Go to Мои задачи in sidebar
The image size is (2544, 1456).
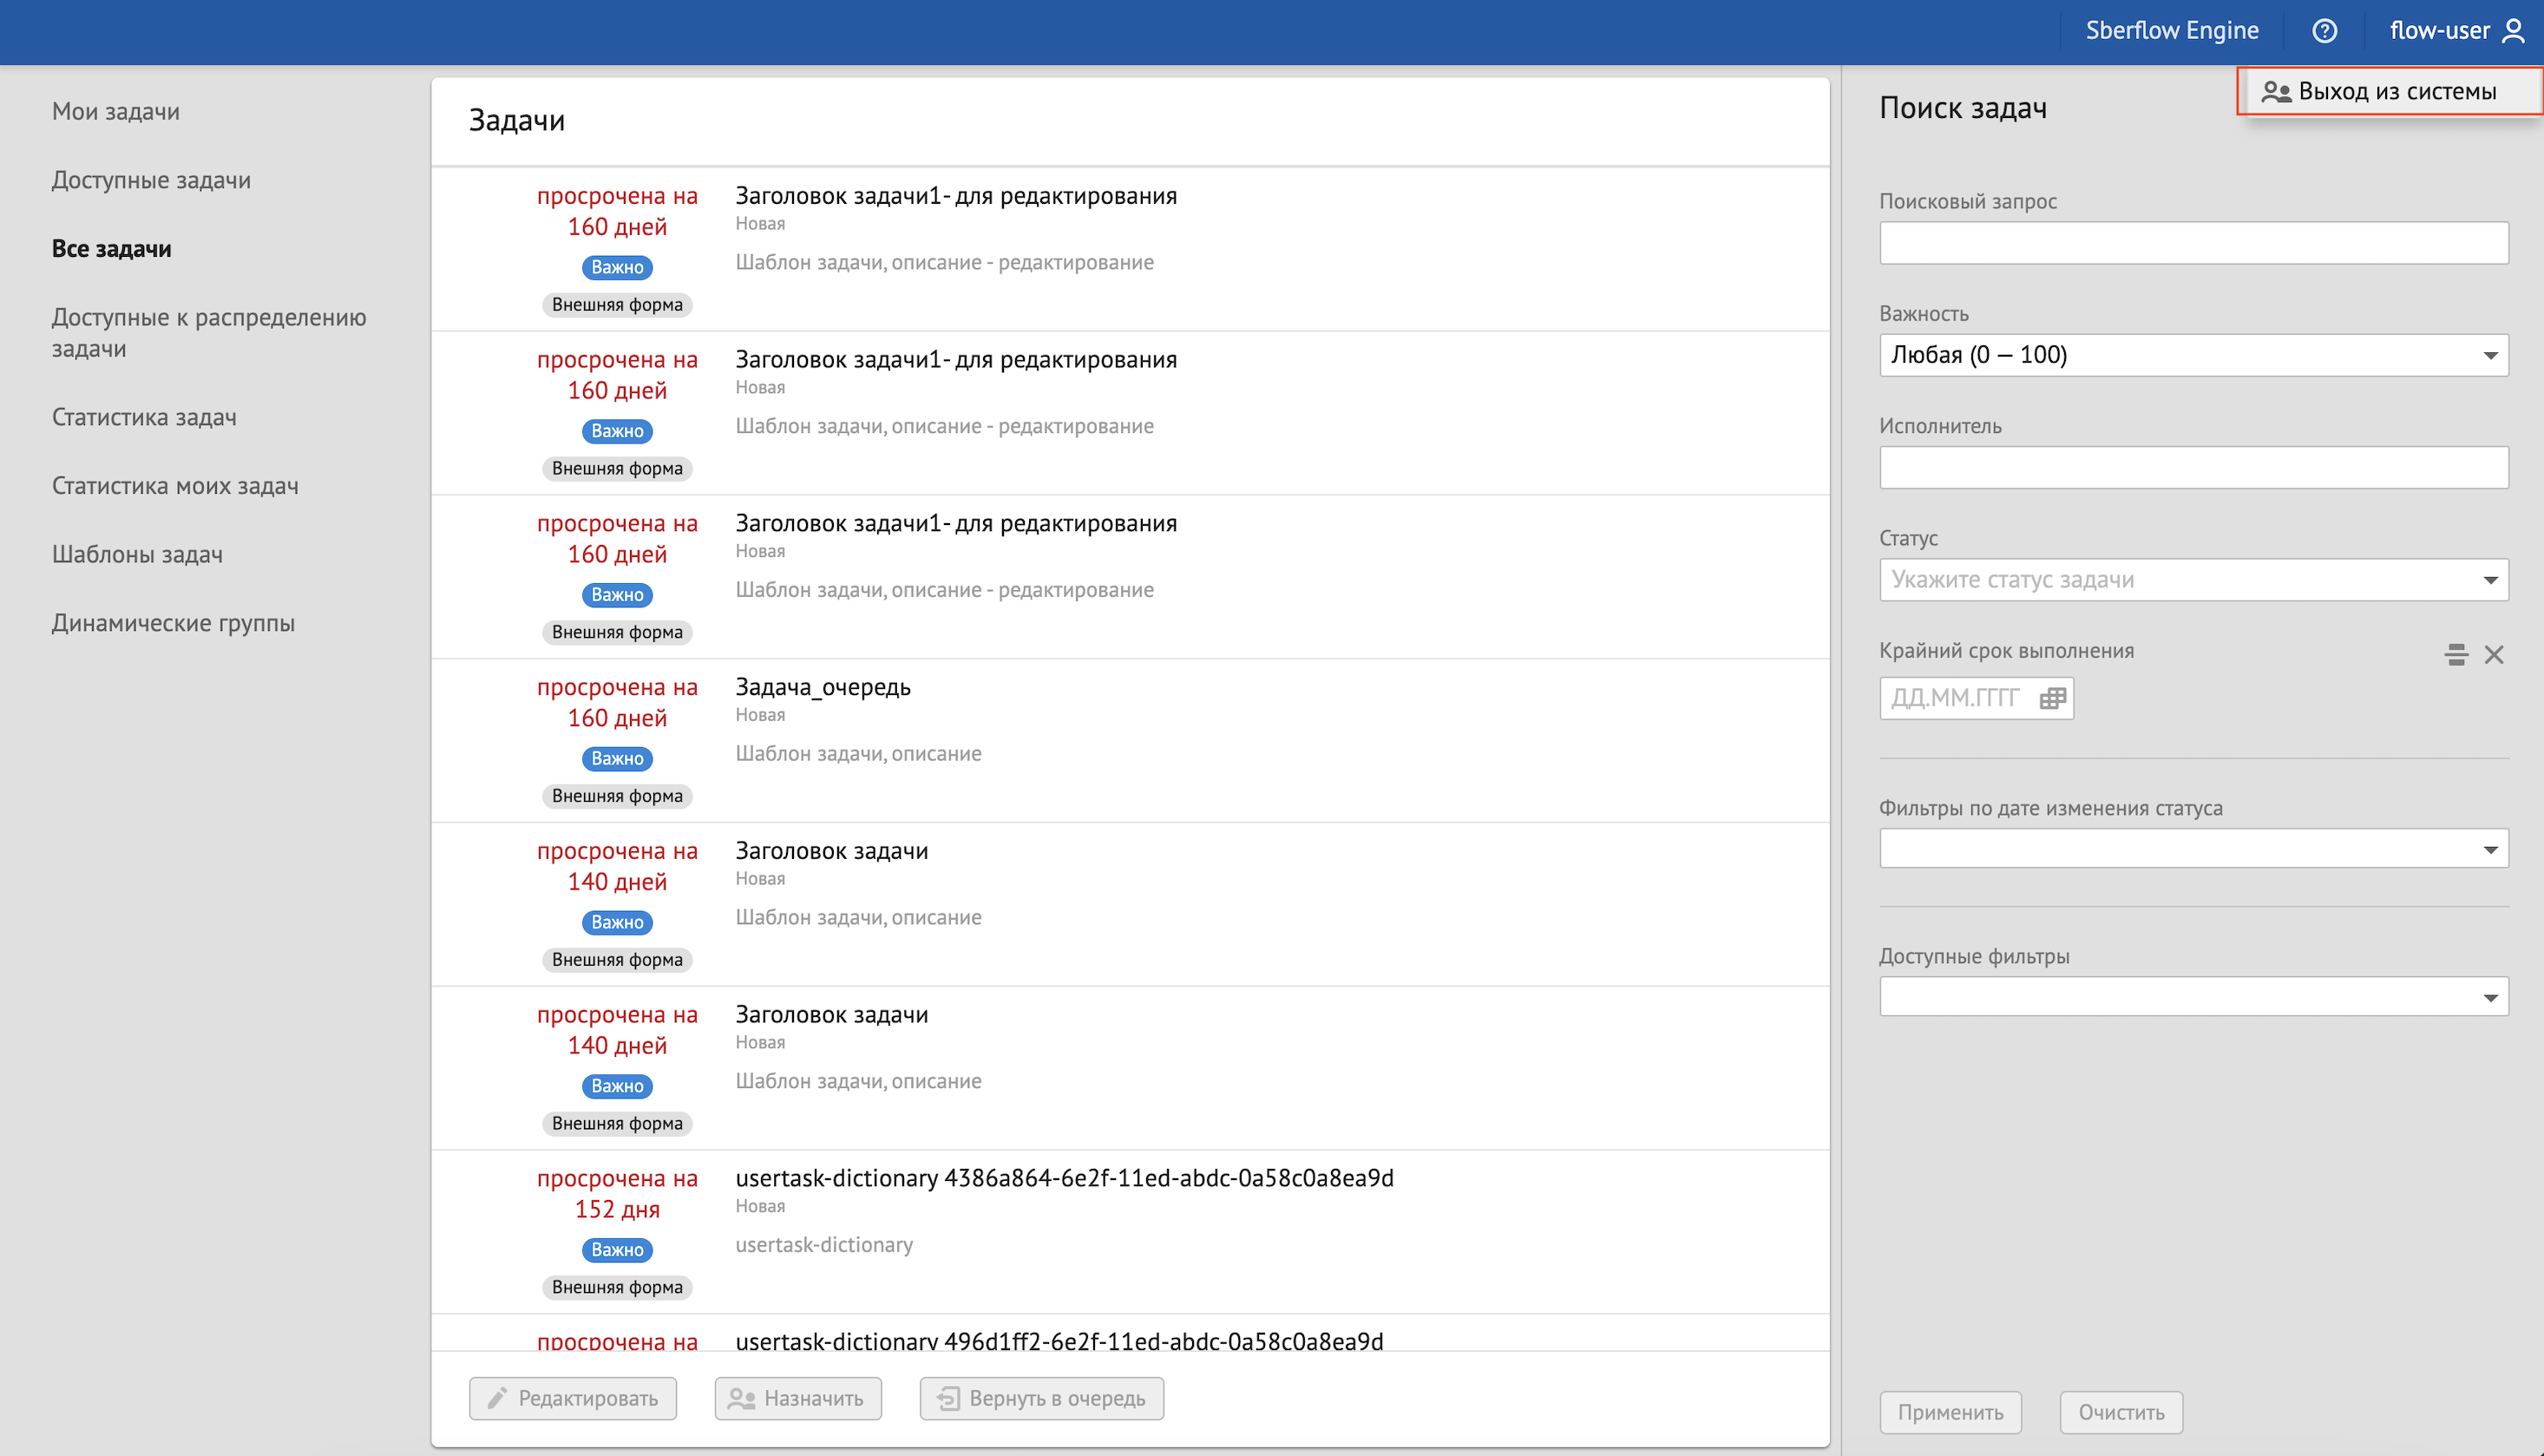pos(116,111)
